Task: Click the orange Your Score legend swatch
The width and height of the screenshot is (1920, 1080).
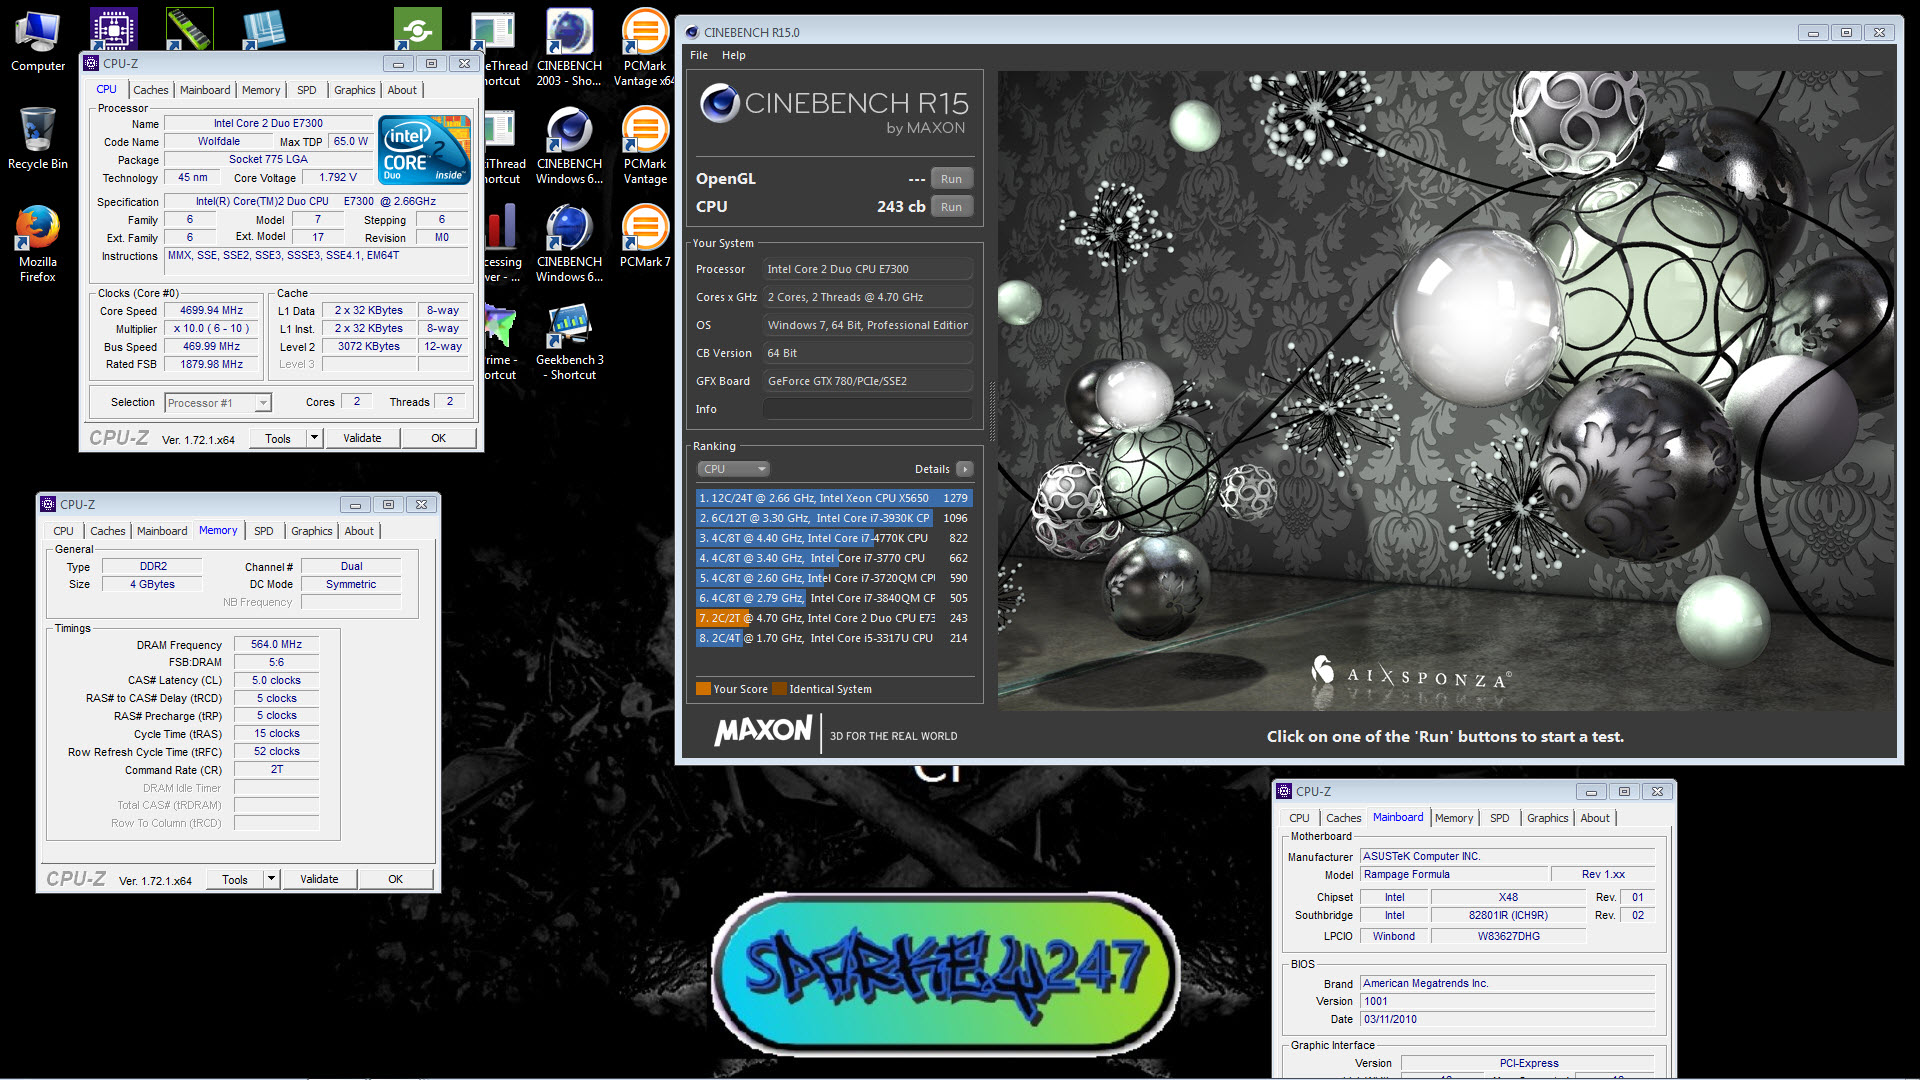Action: click(x=703, y=688)
